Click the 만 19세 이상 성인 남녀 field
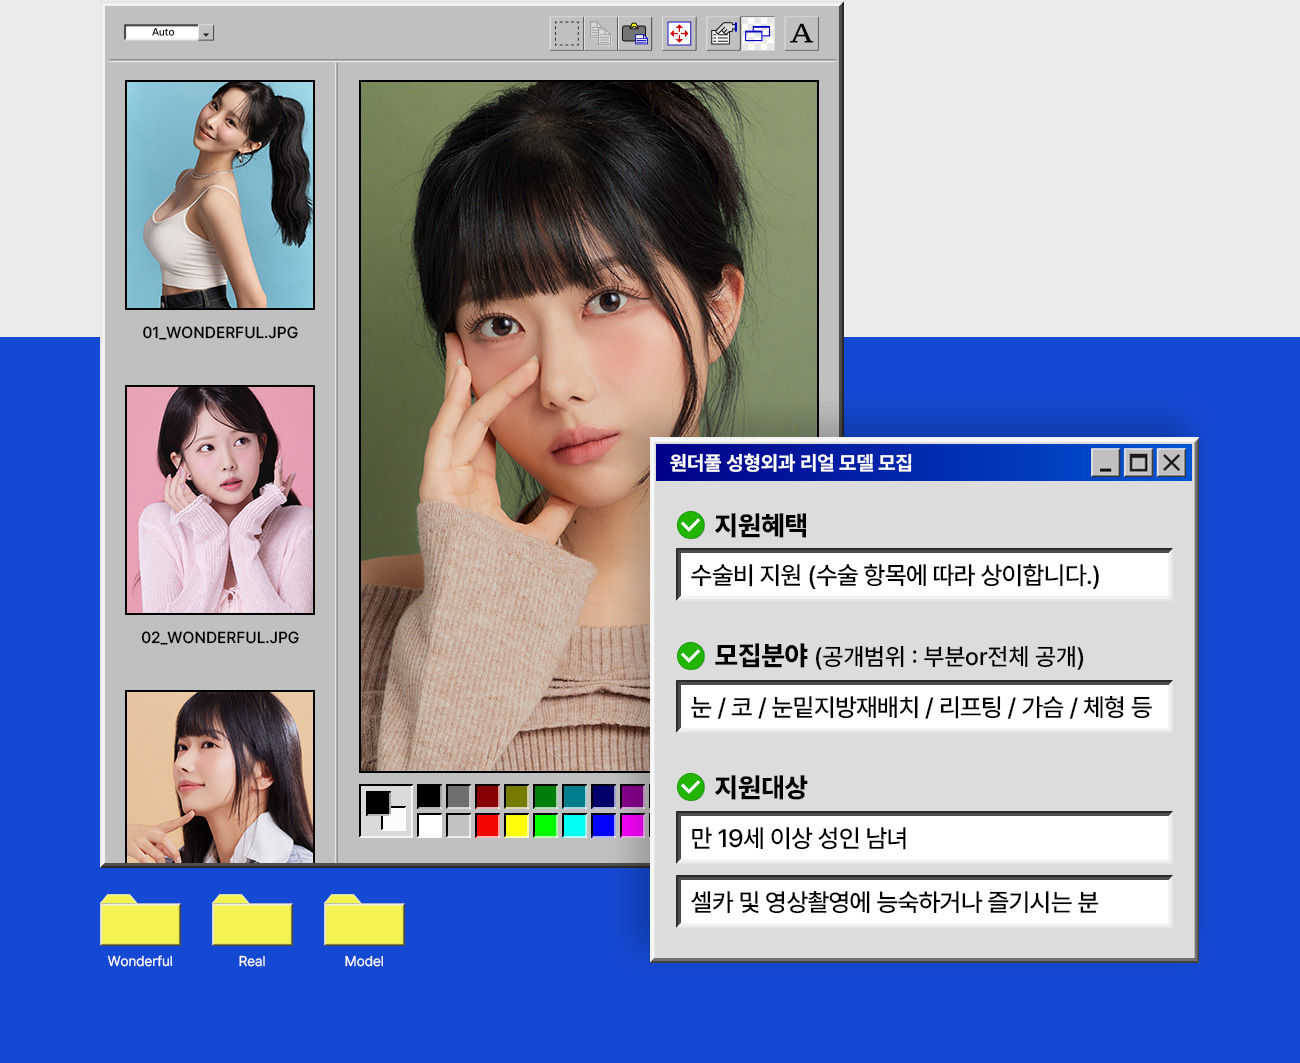 pyautogui.click(x=924, y=838)
